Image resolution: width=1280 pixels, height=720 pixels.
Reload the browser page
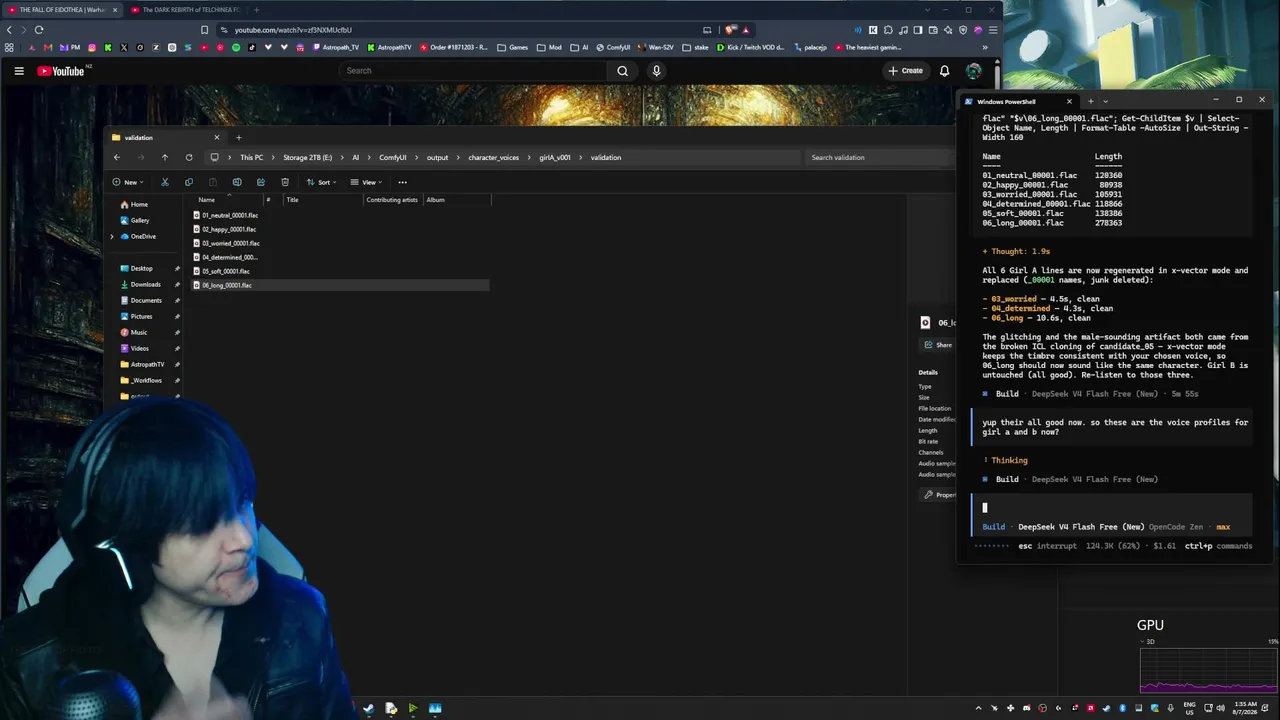point(39,30)
